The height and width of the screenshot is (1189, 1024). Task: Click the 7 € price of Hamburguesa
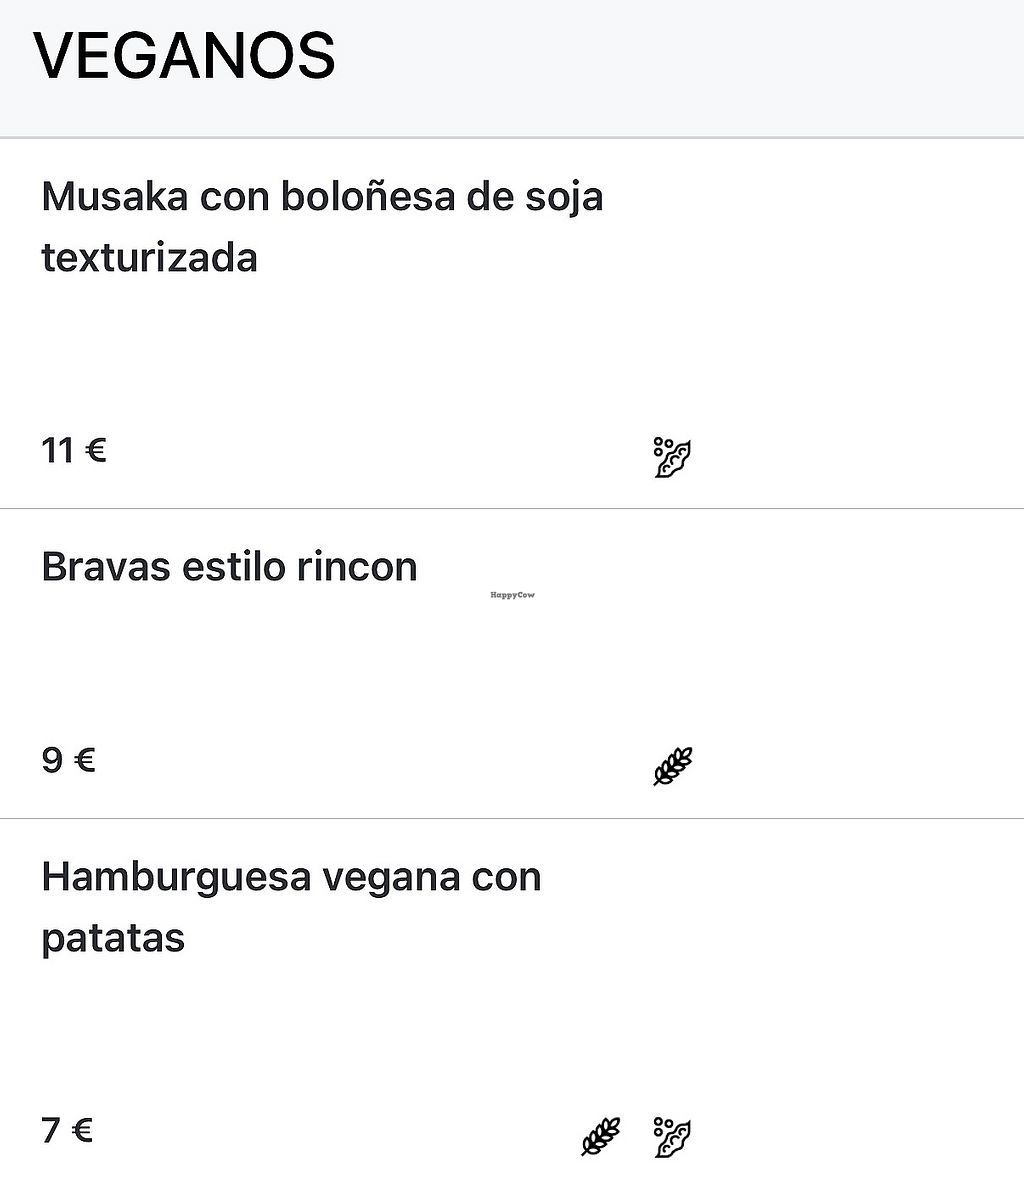pos(67,1131)
